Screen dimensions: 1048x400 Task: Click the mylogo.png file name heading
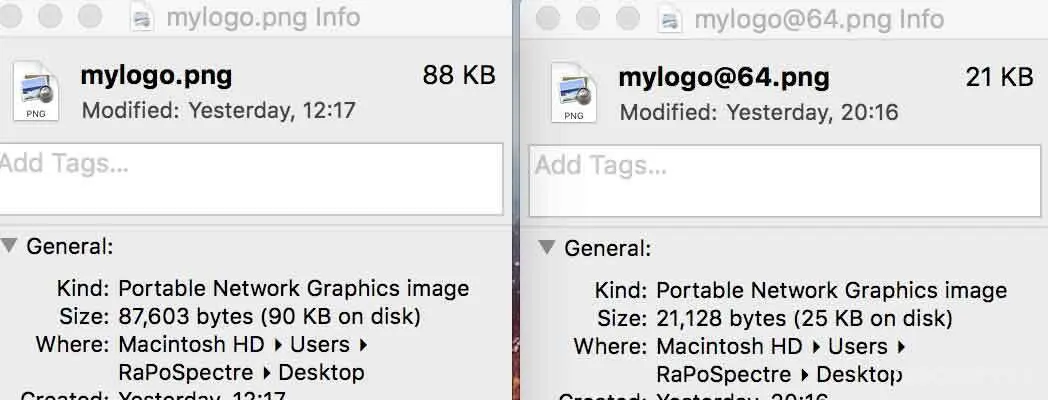click(x=156, y=76)
